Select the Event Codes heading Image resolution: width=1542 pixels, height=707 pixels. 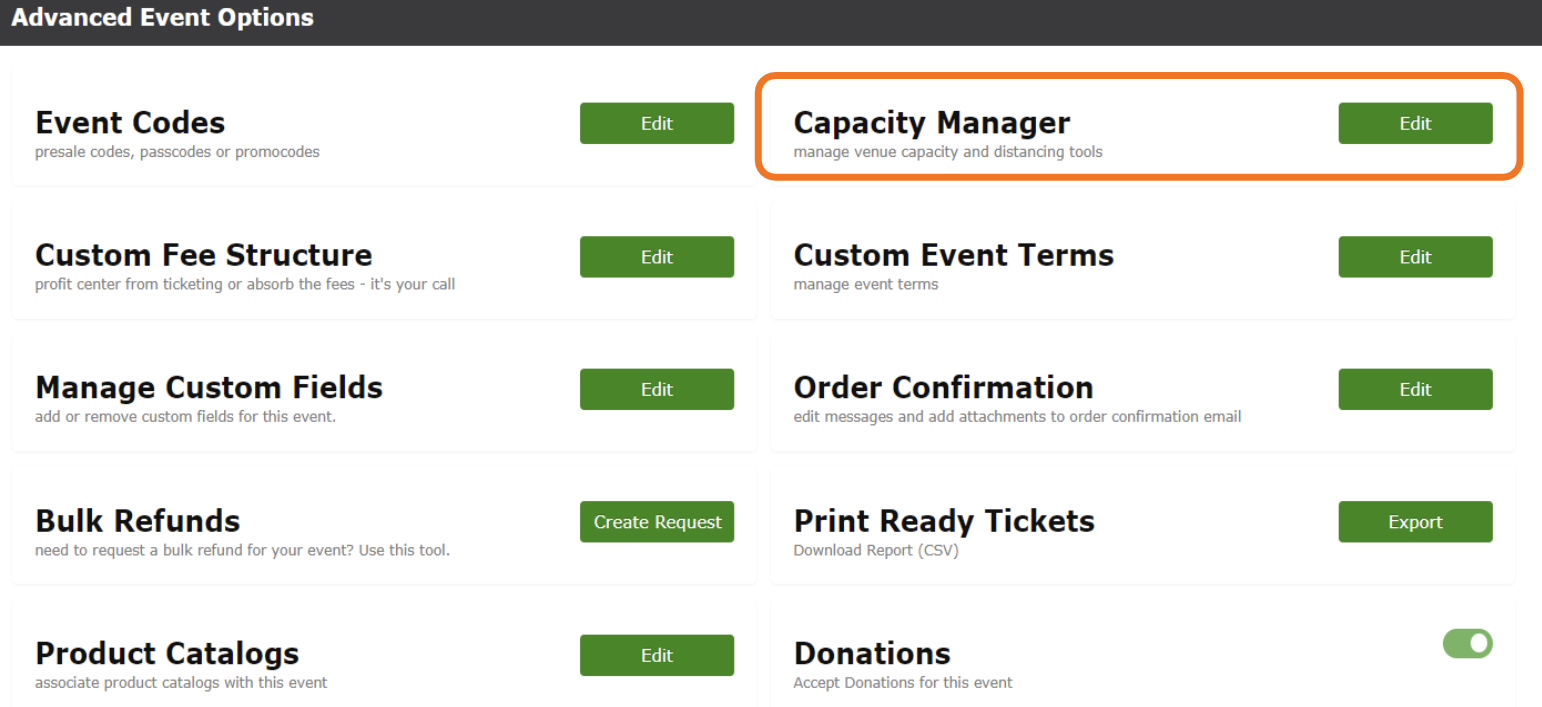[130, 123]
